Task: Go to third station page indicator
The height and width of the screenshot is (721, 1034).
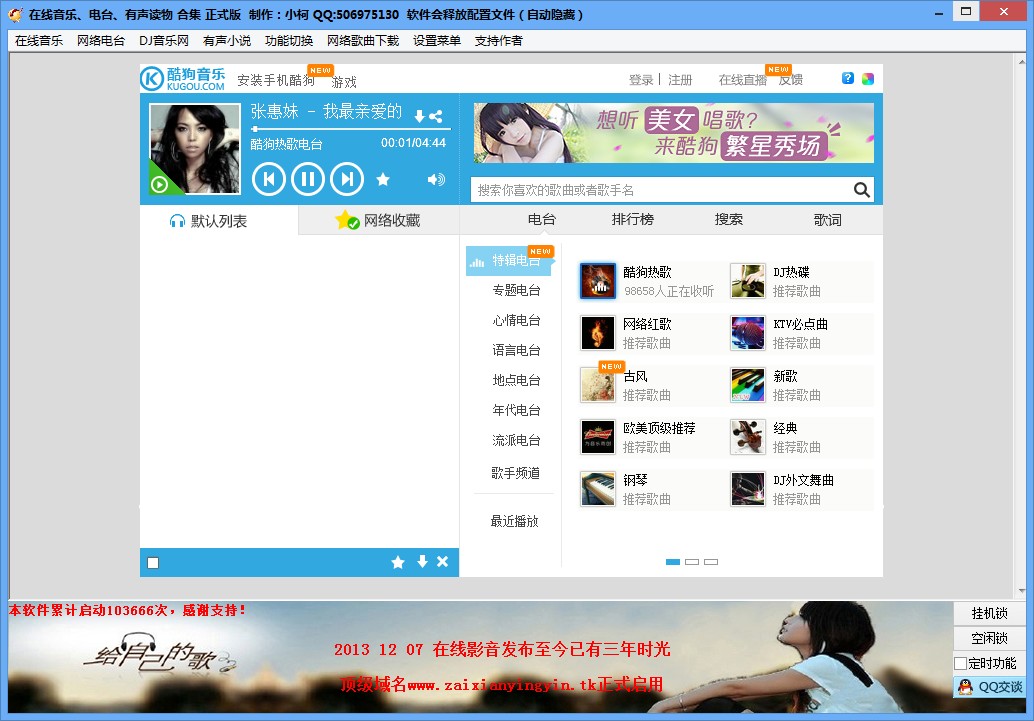Action: (711, 562)
